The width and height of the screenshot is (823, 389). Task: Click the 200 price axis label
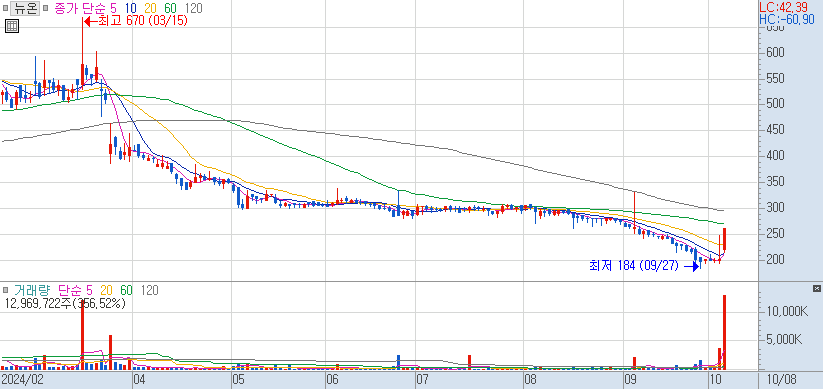point(776,259)
